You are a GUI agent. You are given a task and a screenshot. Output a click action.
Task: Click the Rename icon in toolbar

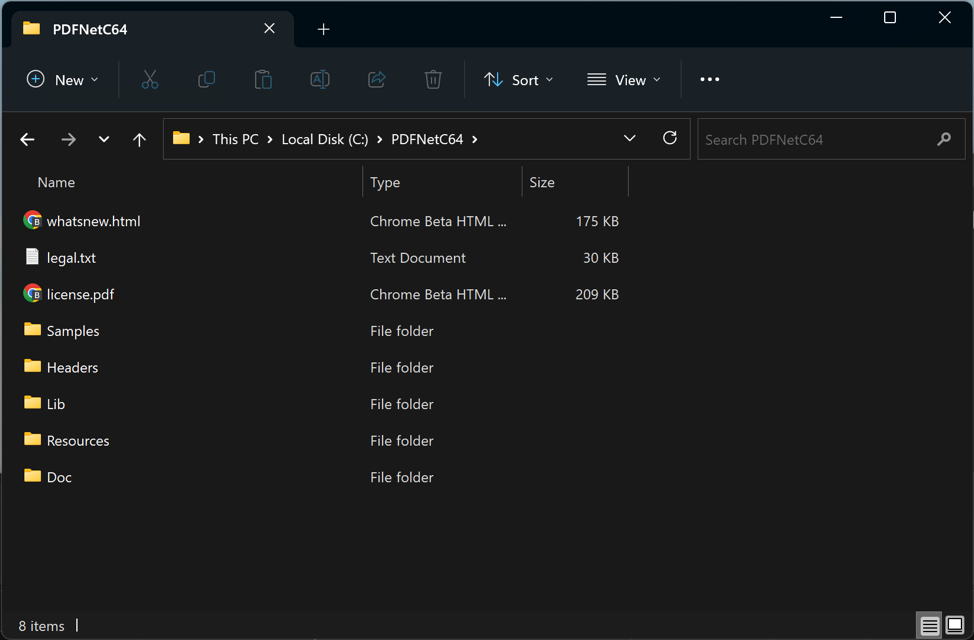click(319, 80)
